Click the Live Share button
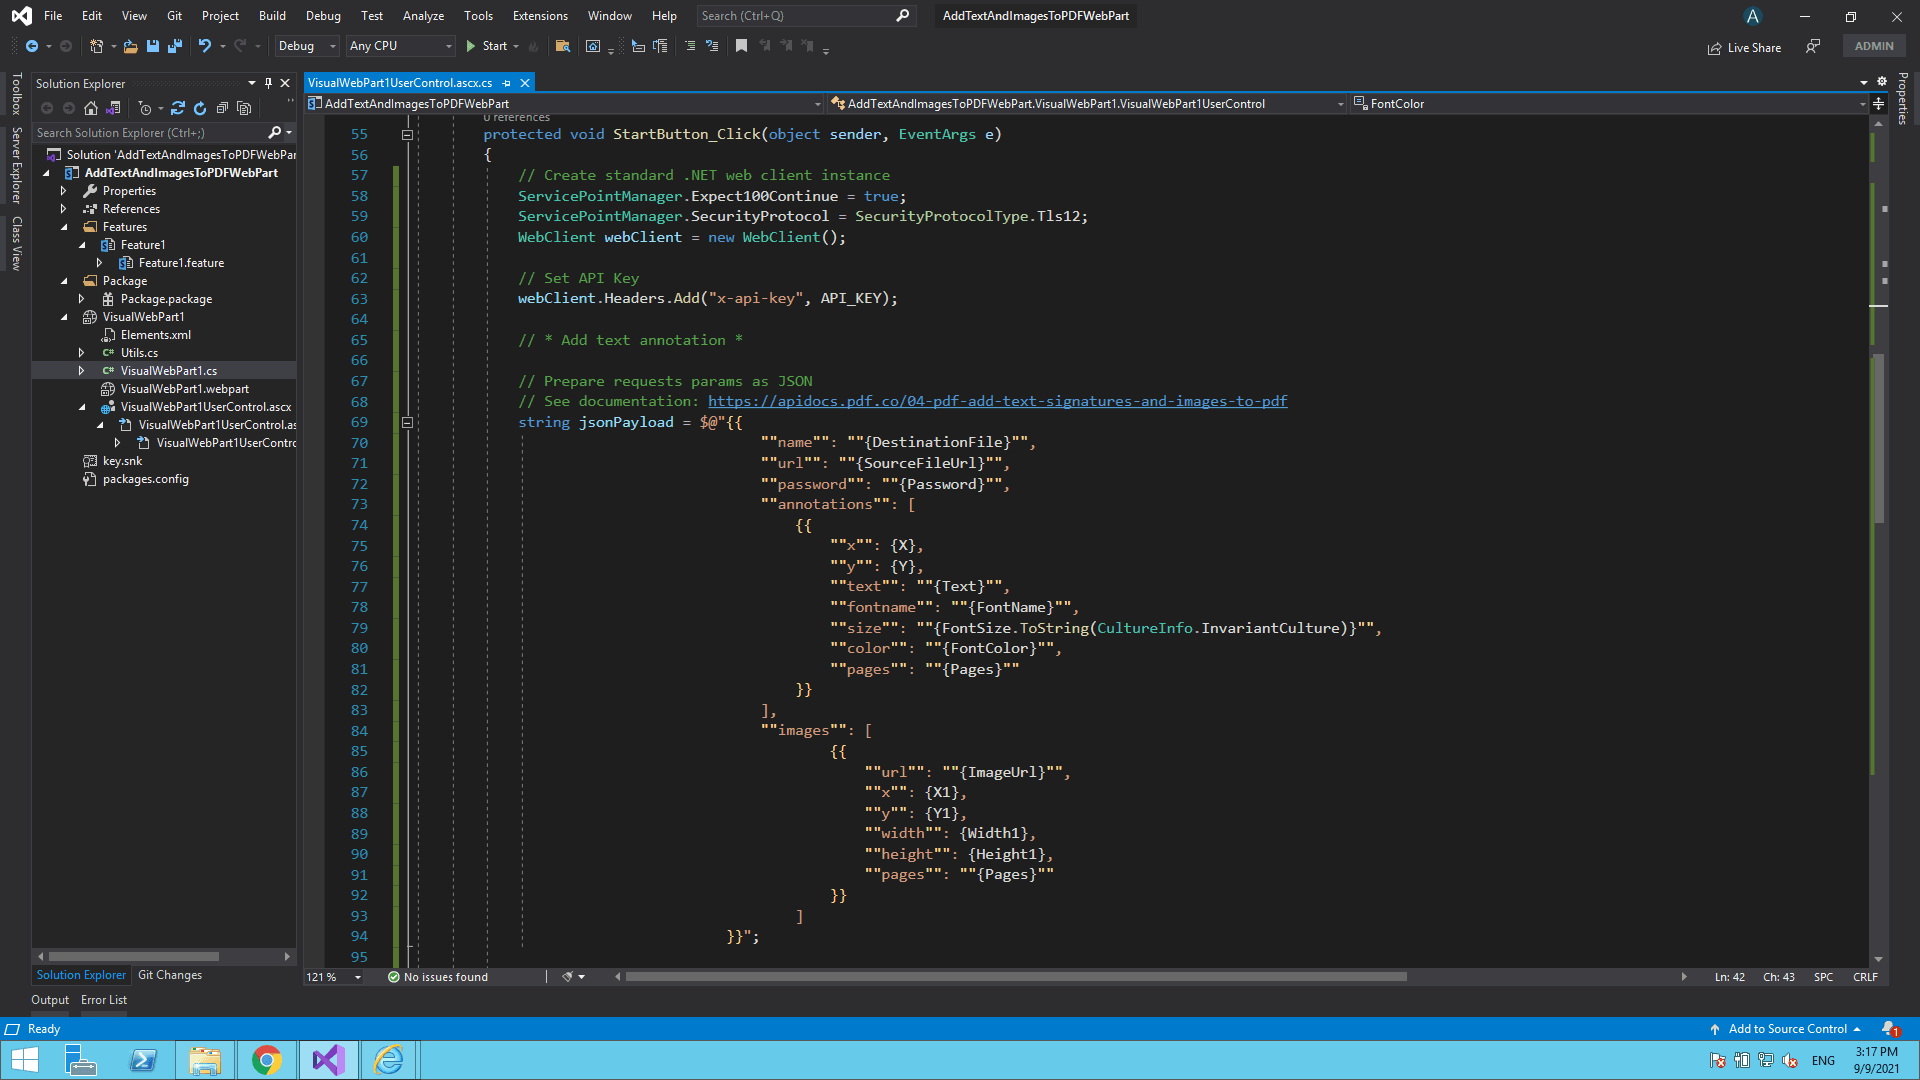This screenshot has width=1920, height=1080. [x=1745, y=47]
